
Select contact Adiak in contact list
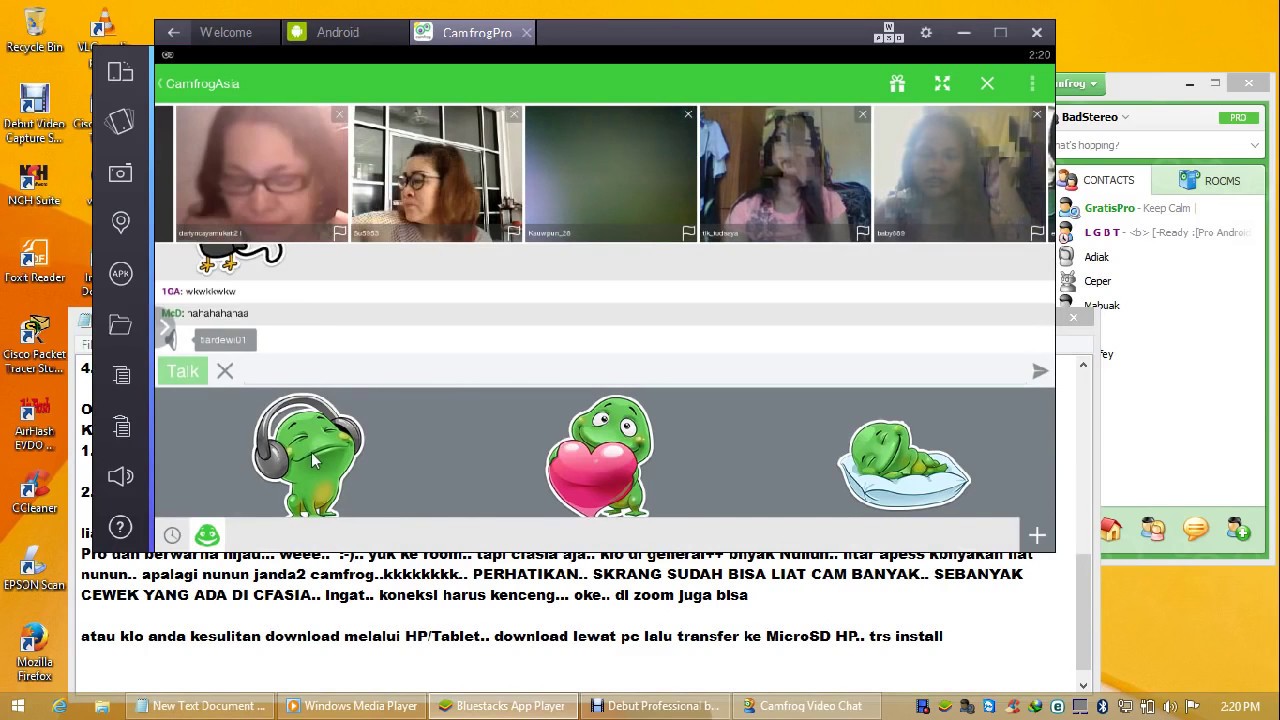tap(1160, 257)
